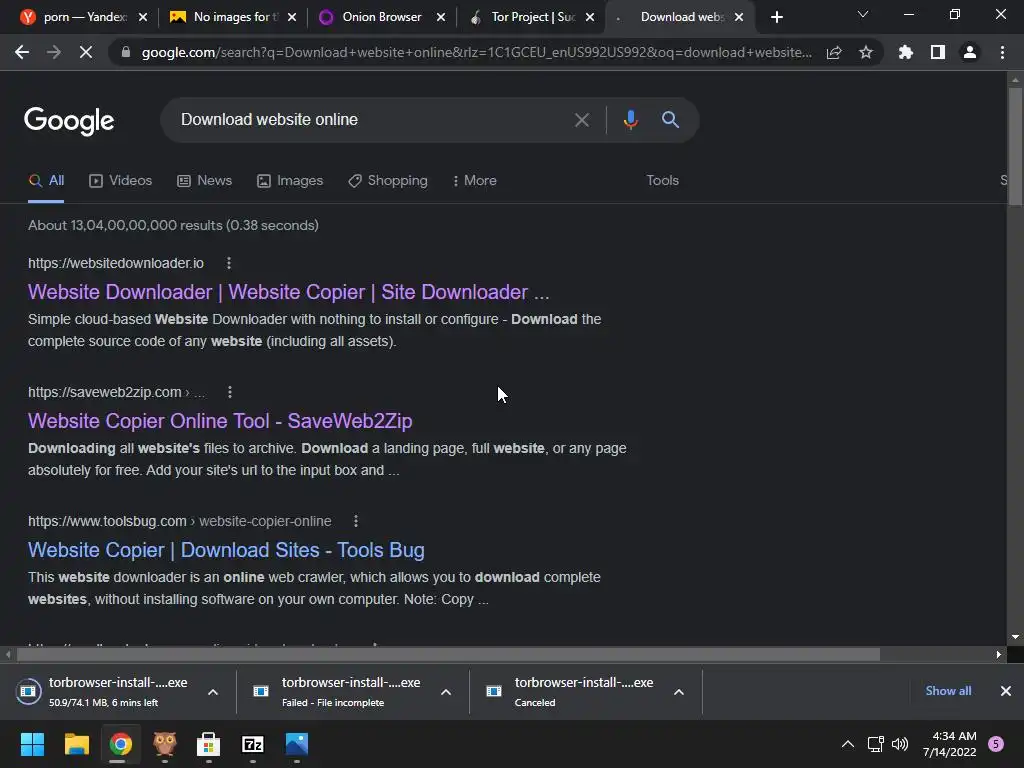Show hidden system tray icons
Image resolution: width=1024 pixels, height=768 pixels.
(848, 744)
